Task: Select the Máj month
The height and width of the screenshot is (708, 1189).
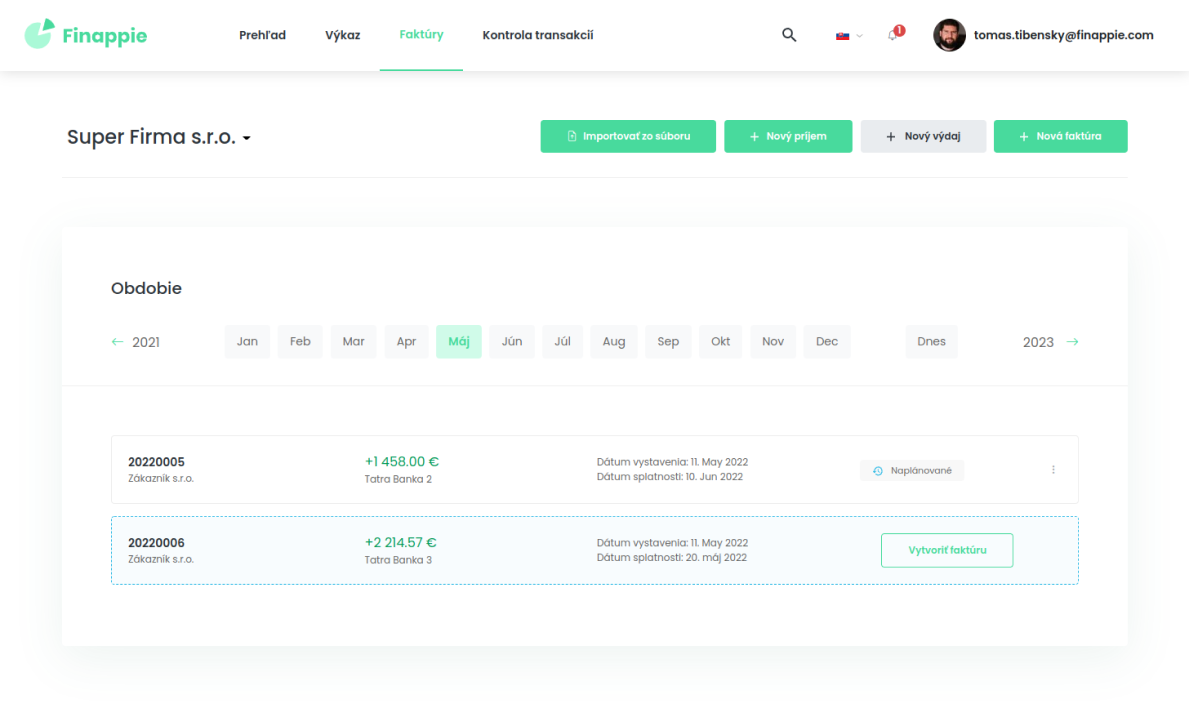Action: pyautogui.click(x=459, y=342)
